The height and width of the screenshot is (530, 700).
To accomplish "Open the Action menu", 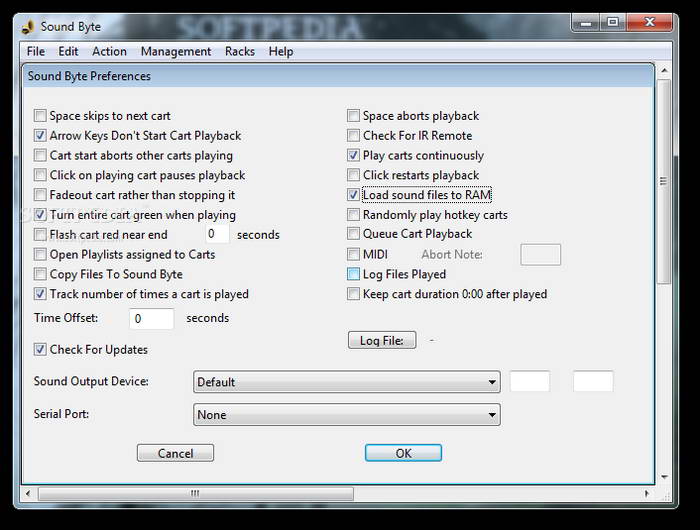I will tap(109, 51).
